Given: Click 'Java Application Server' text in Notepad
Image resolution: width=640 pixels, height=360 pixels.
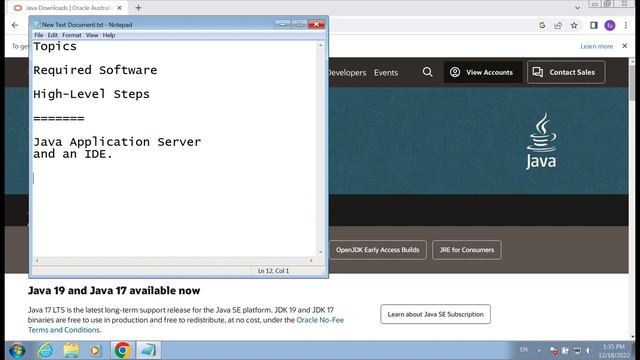Looking at the screenshot, I should point(117,142).
